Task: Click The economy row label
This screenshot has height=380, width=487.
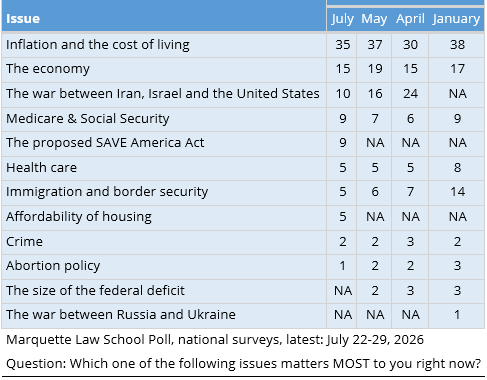Action: pos(48,69)
